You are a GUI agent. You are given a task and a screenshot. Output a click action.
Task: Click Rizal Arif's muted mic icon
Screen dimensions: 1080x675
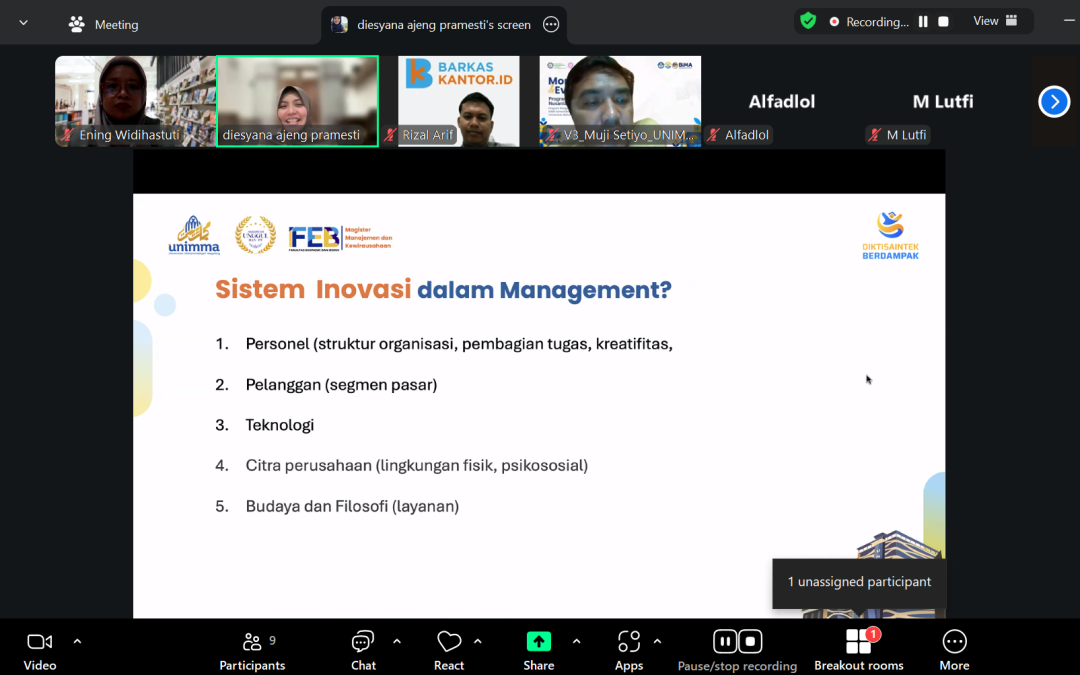click(x=391, y=135)
